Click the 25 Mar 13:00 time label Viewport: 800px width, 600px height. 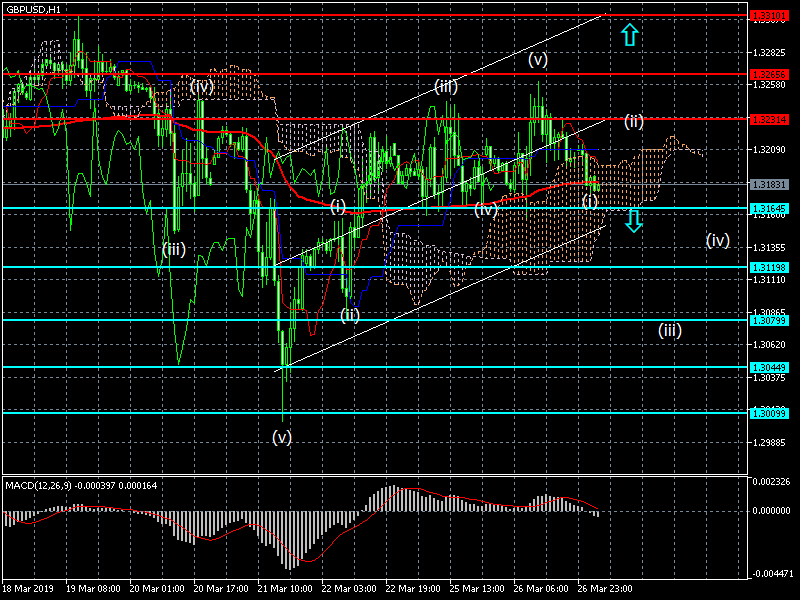pyautogui.click(x=477, y=589)
